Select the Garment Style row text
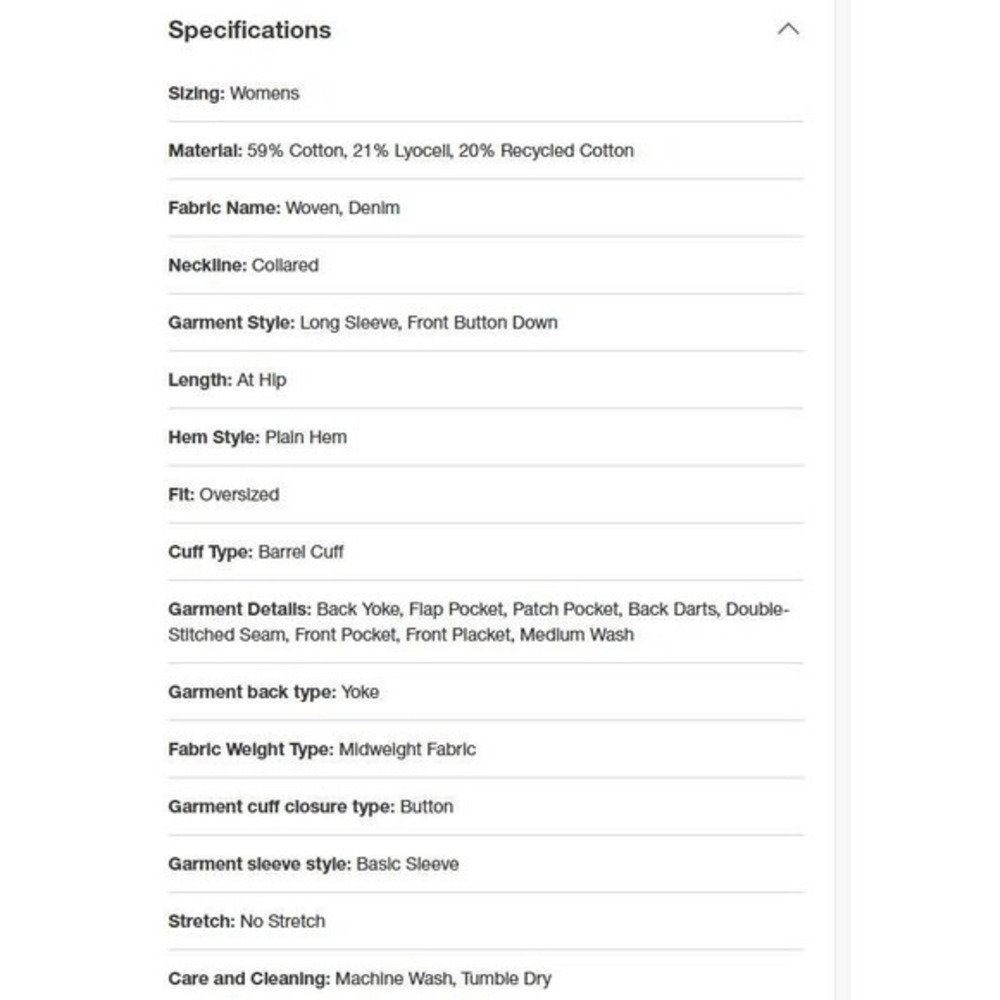Image resolution: width=1000 pixels, height=1000 pixels. (362, 323)
